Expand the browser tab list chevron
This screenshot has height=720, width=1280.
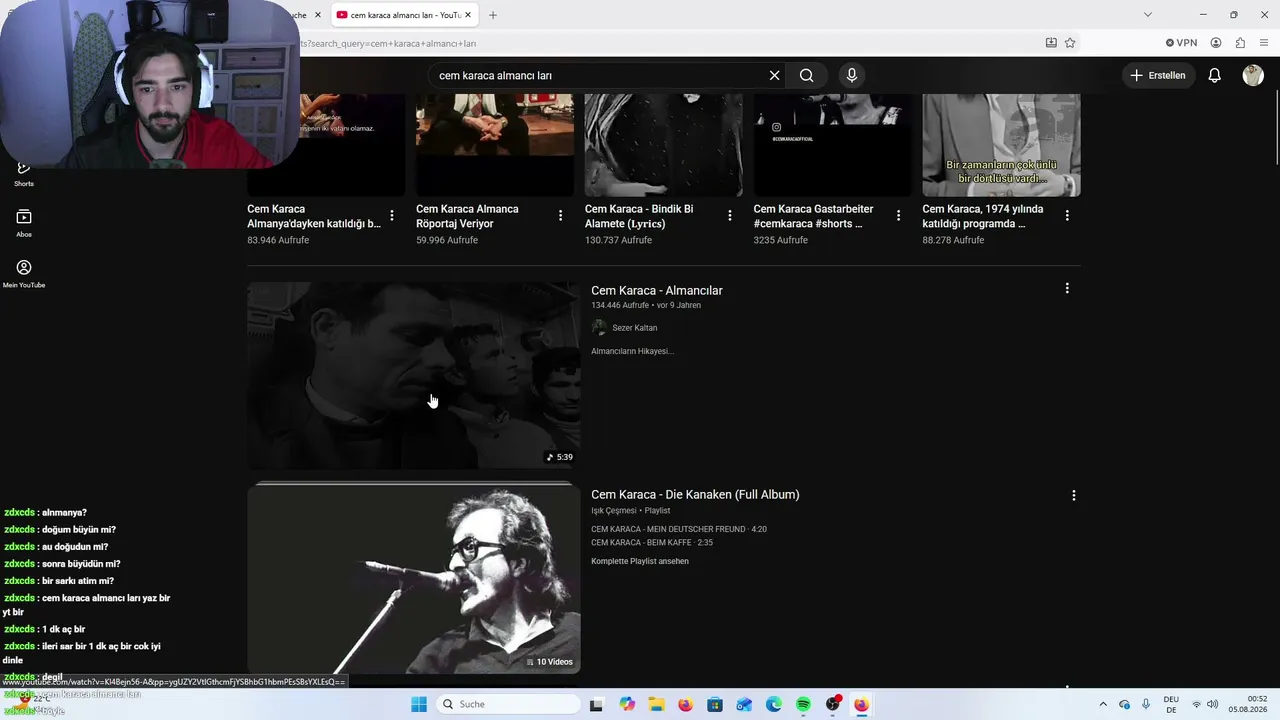(1148, 15)
